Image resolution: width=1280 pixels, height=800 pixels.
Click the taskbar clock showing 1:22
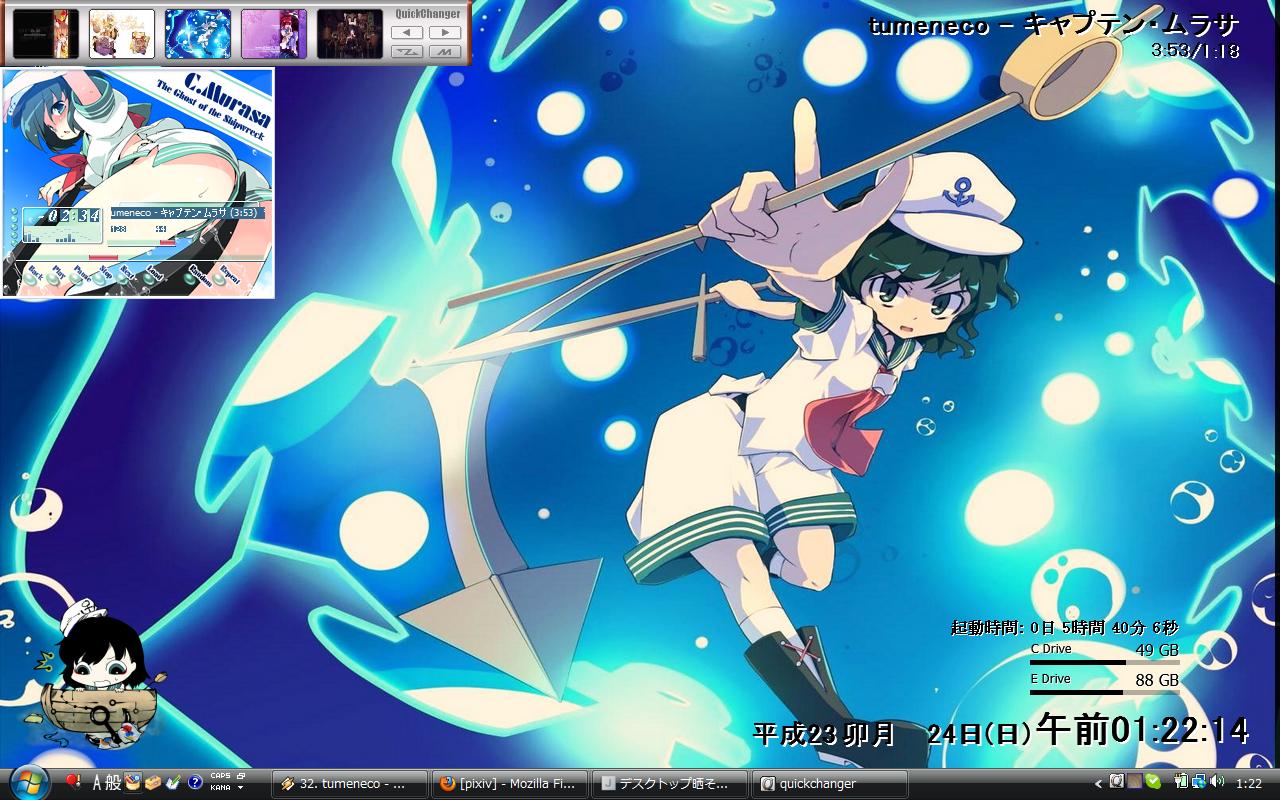pyautogui.click(x=1249, y=784)
